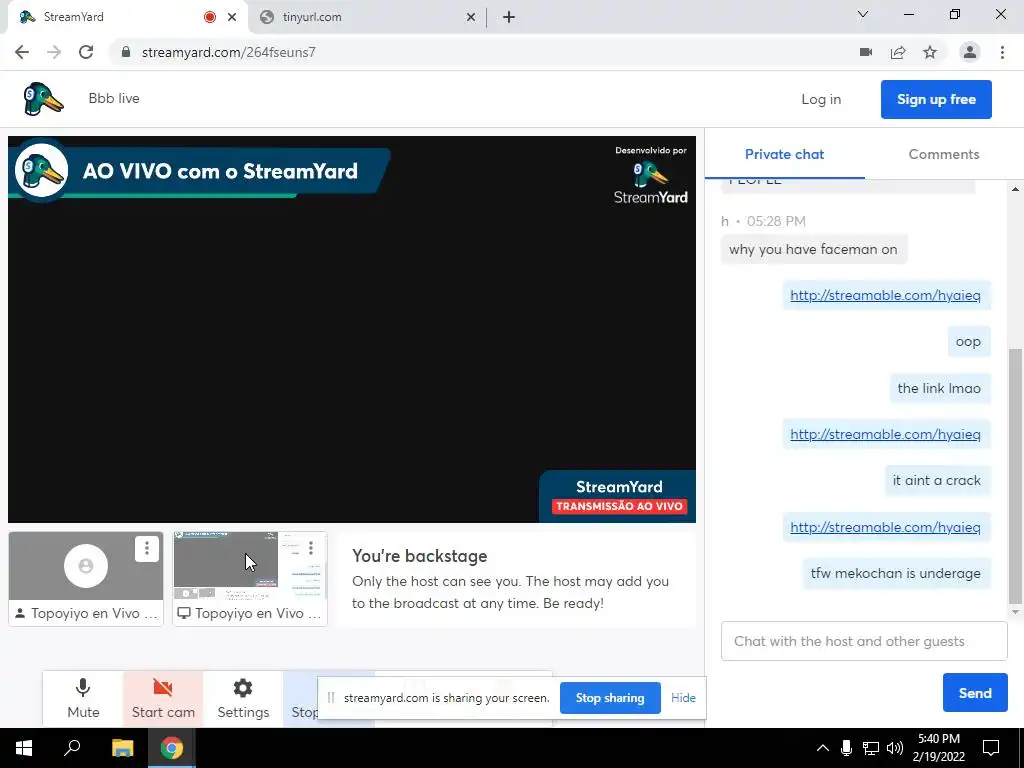Click the 'oop' chat message
The image size is (1024, 768).
968,342
